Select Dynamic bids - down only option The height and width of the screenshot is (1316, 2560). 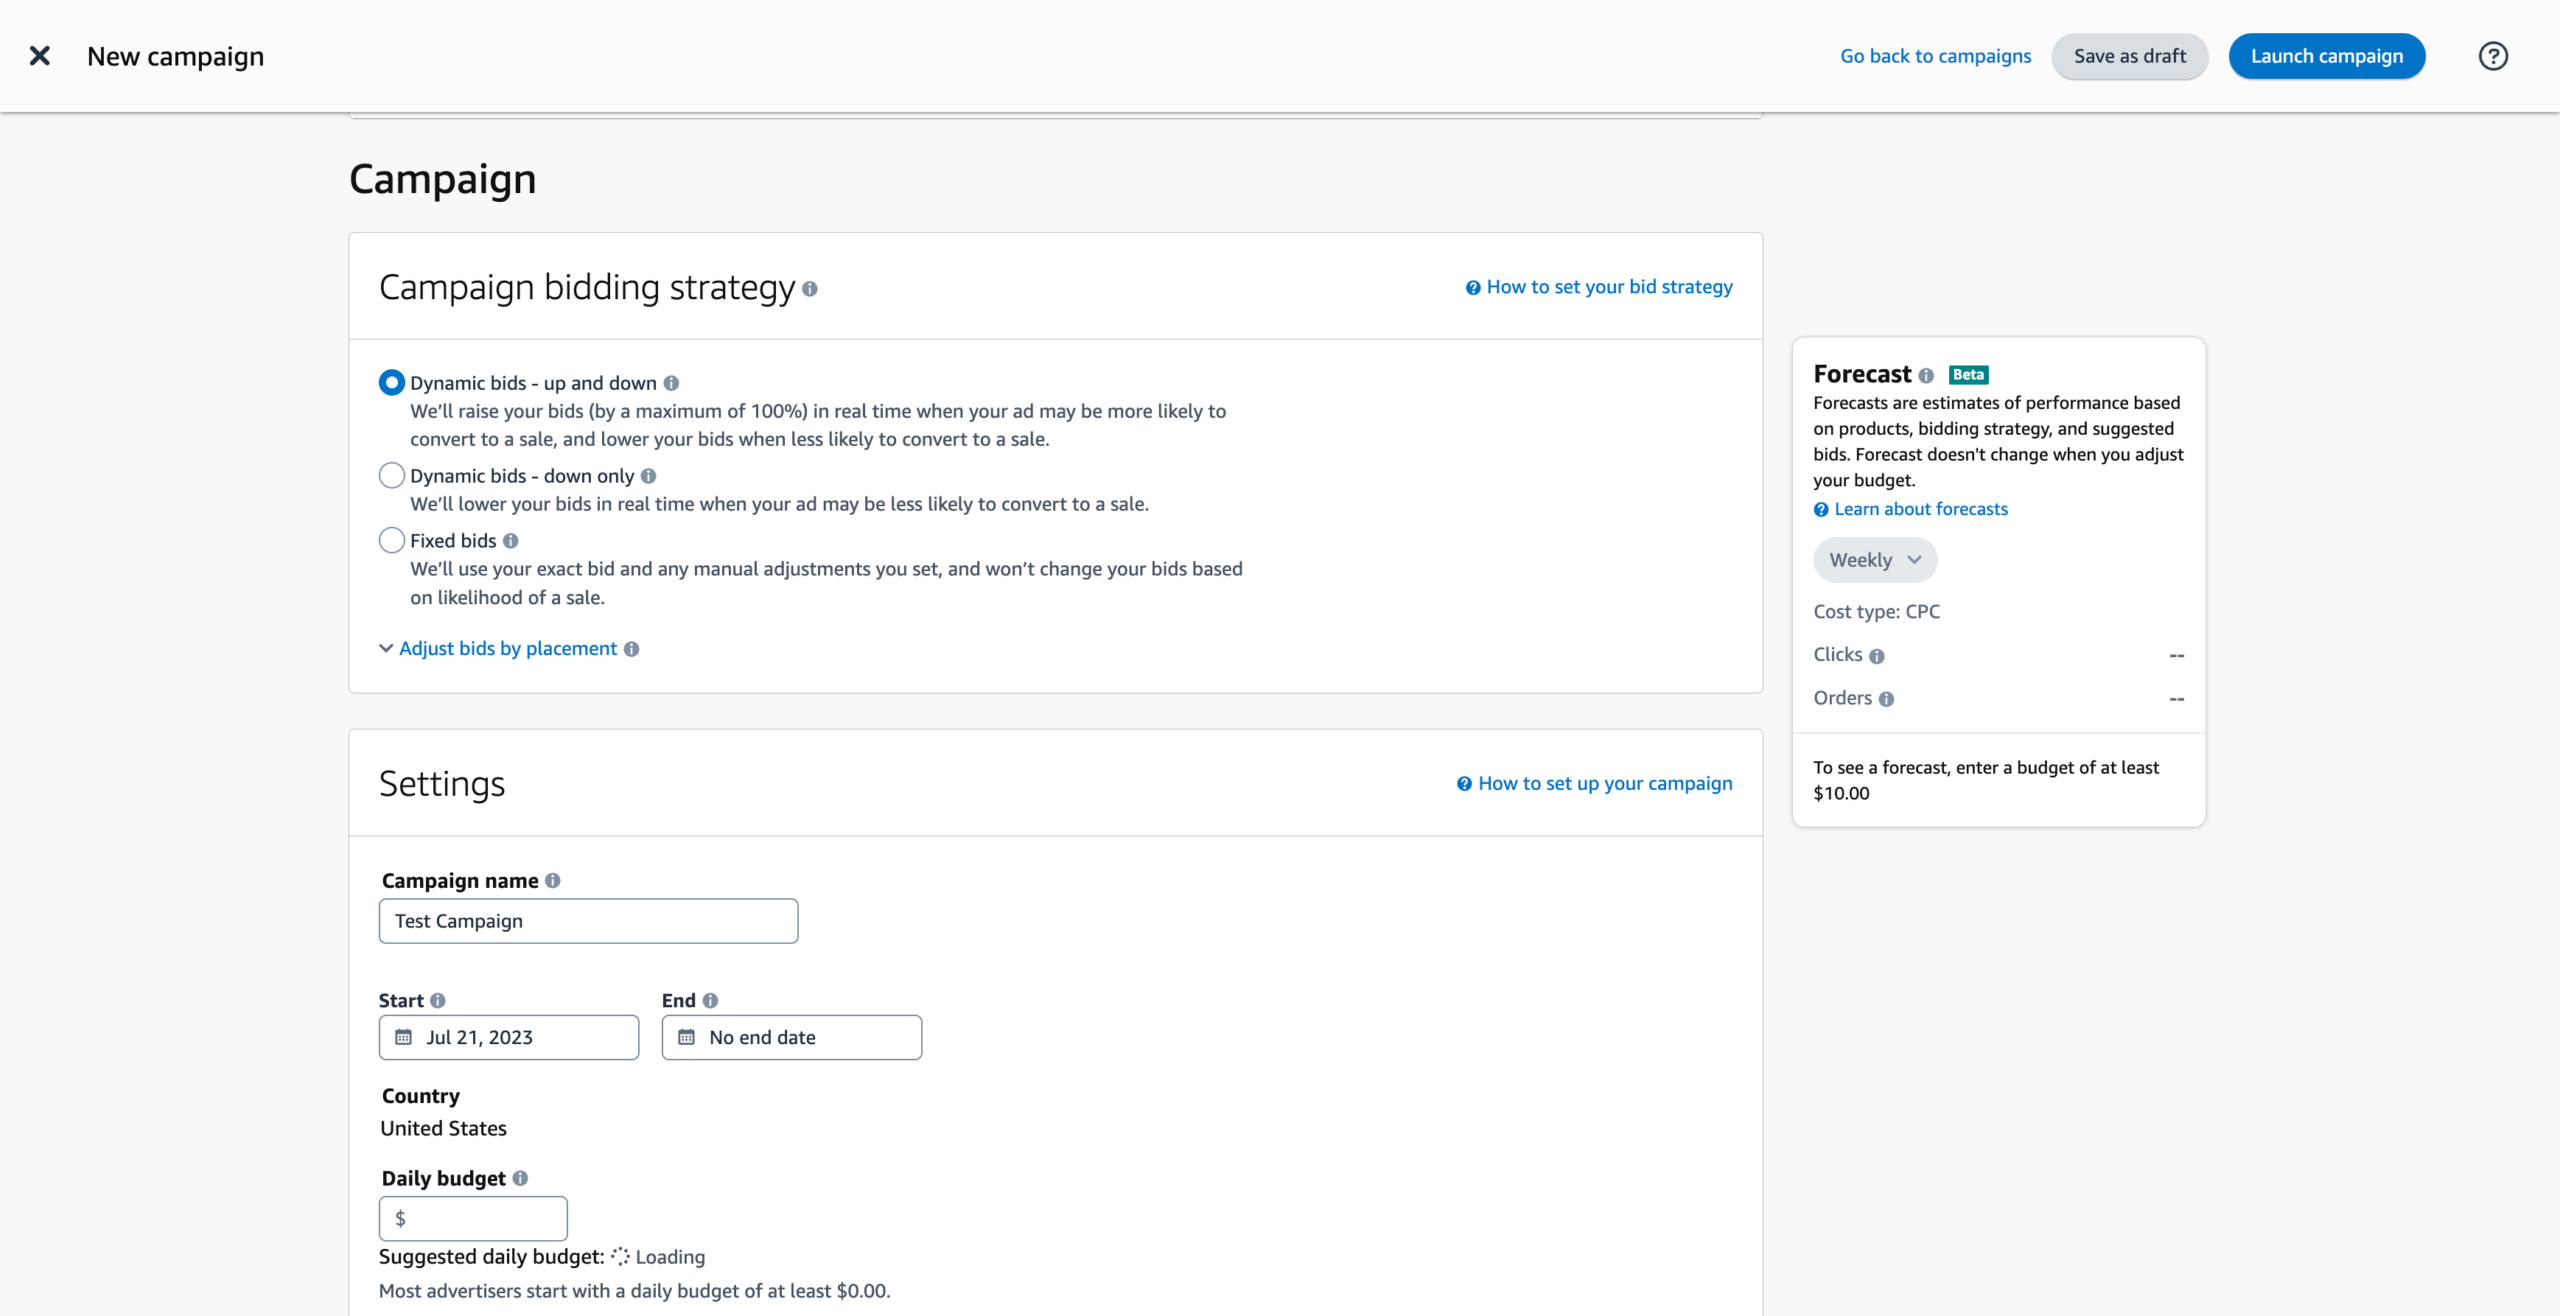coord(389,475)
